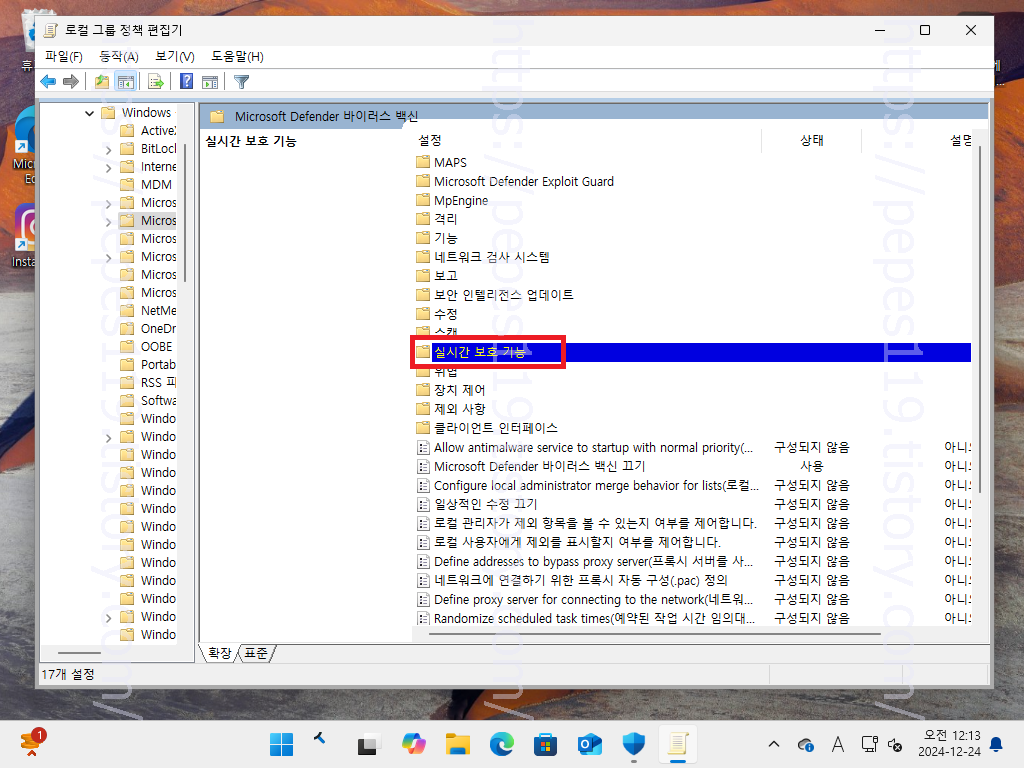The width and height of the screenshot is (1024, 768).
Task: Click the Export list toolbar icon
Action: (155, 82)
